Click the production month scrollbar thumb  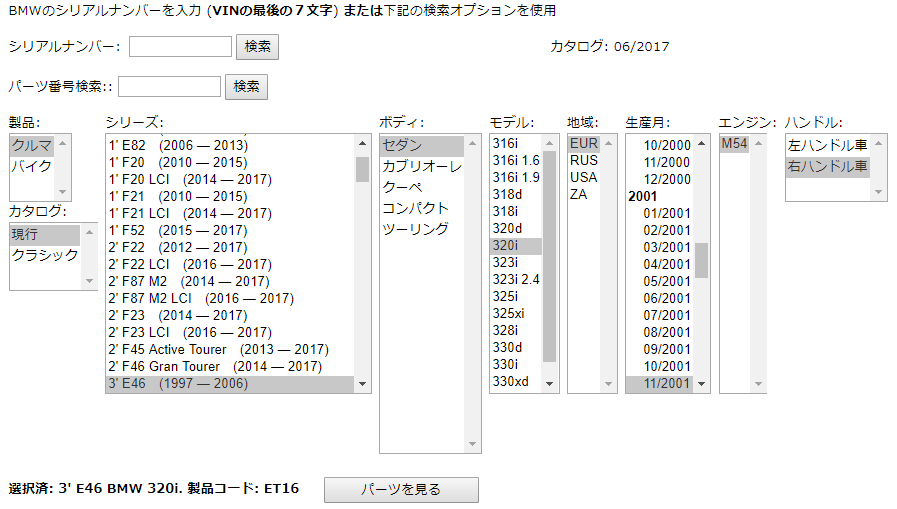coord(702,260)
